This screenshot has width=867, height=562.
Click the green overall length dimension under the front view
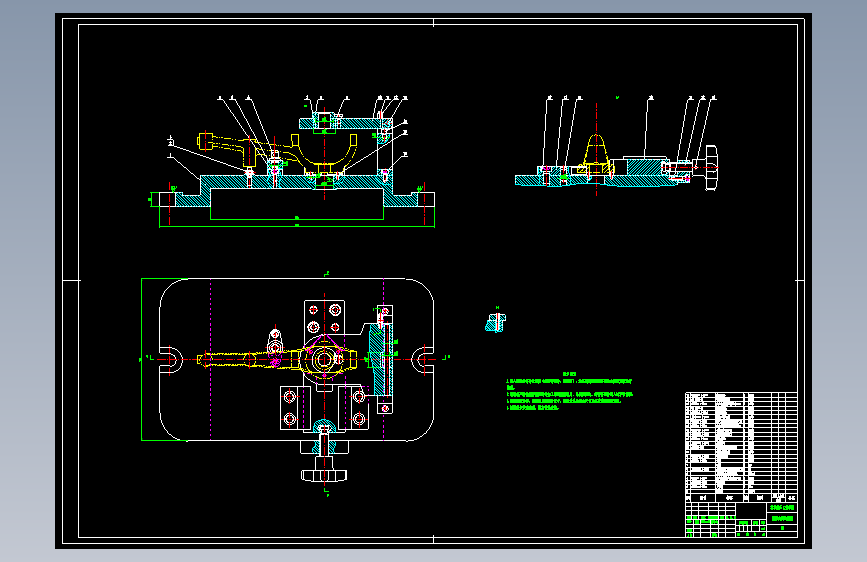[x=297, y=226]
